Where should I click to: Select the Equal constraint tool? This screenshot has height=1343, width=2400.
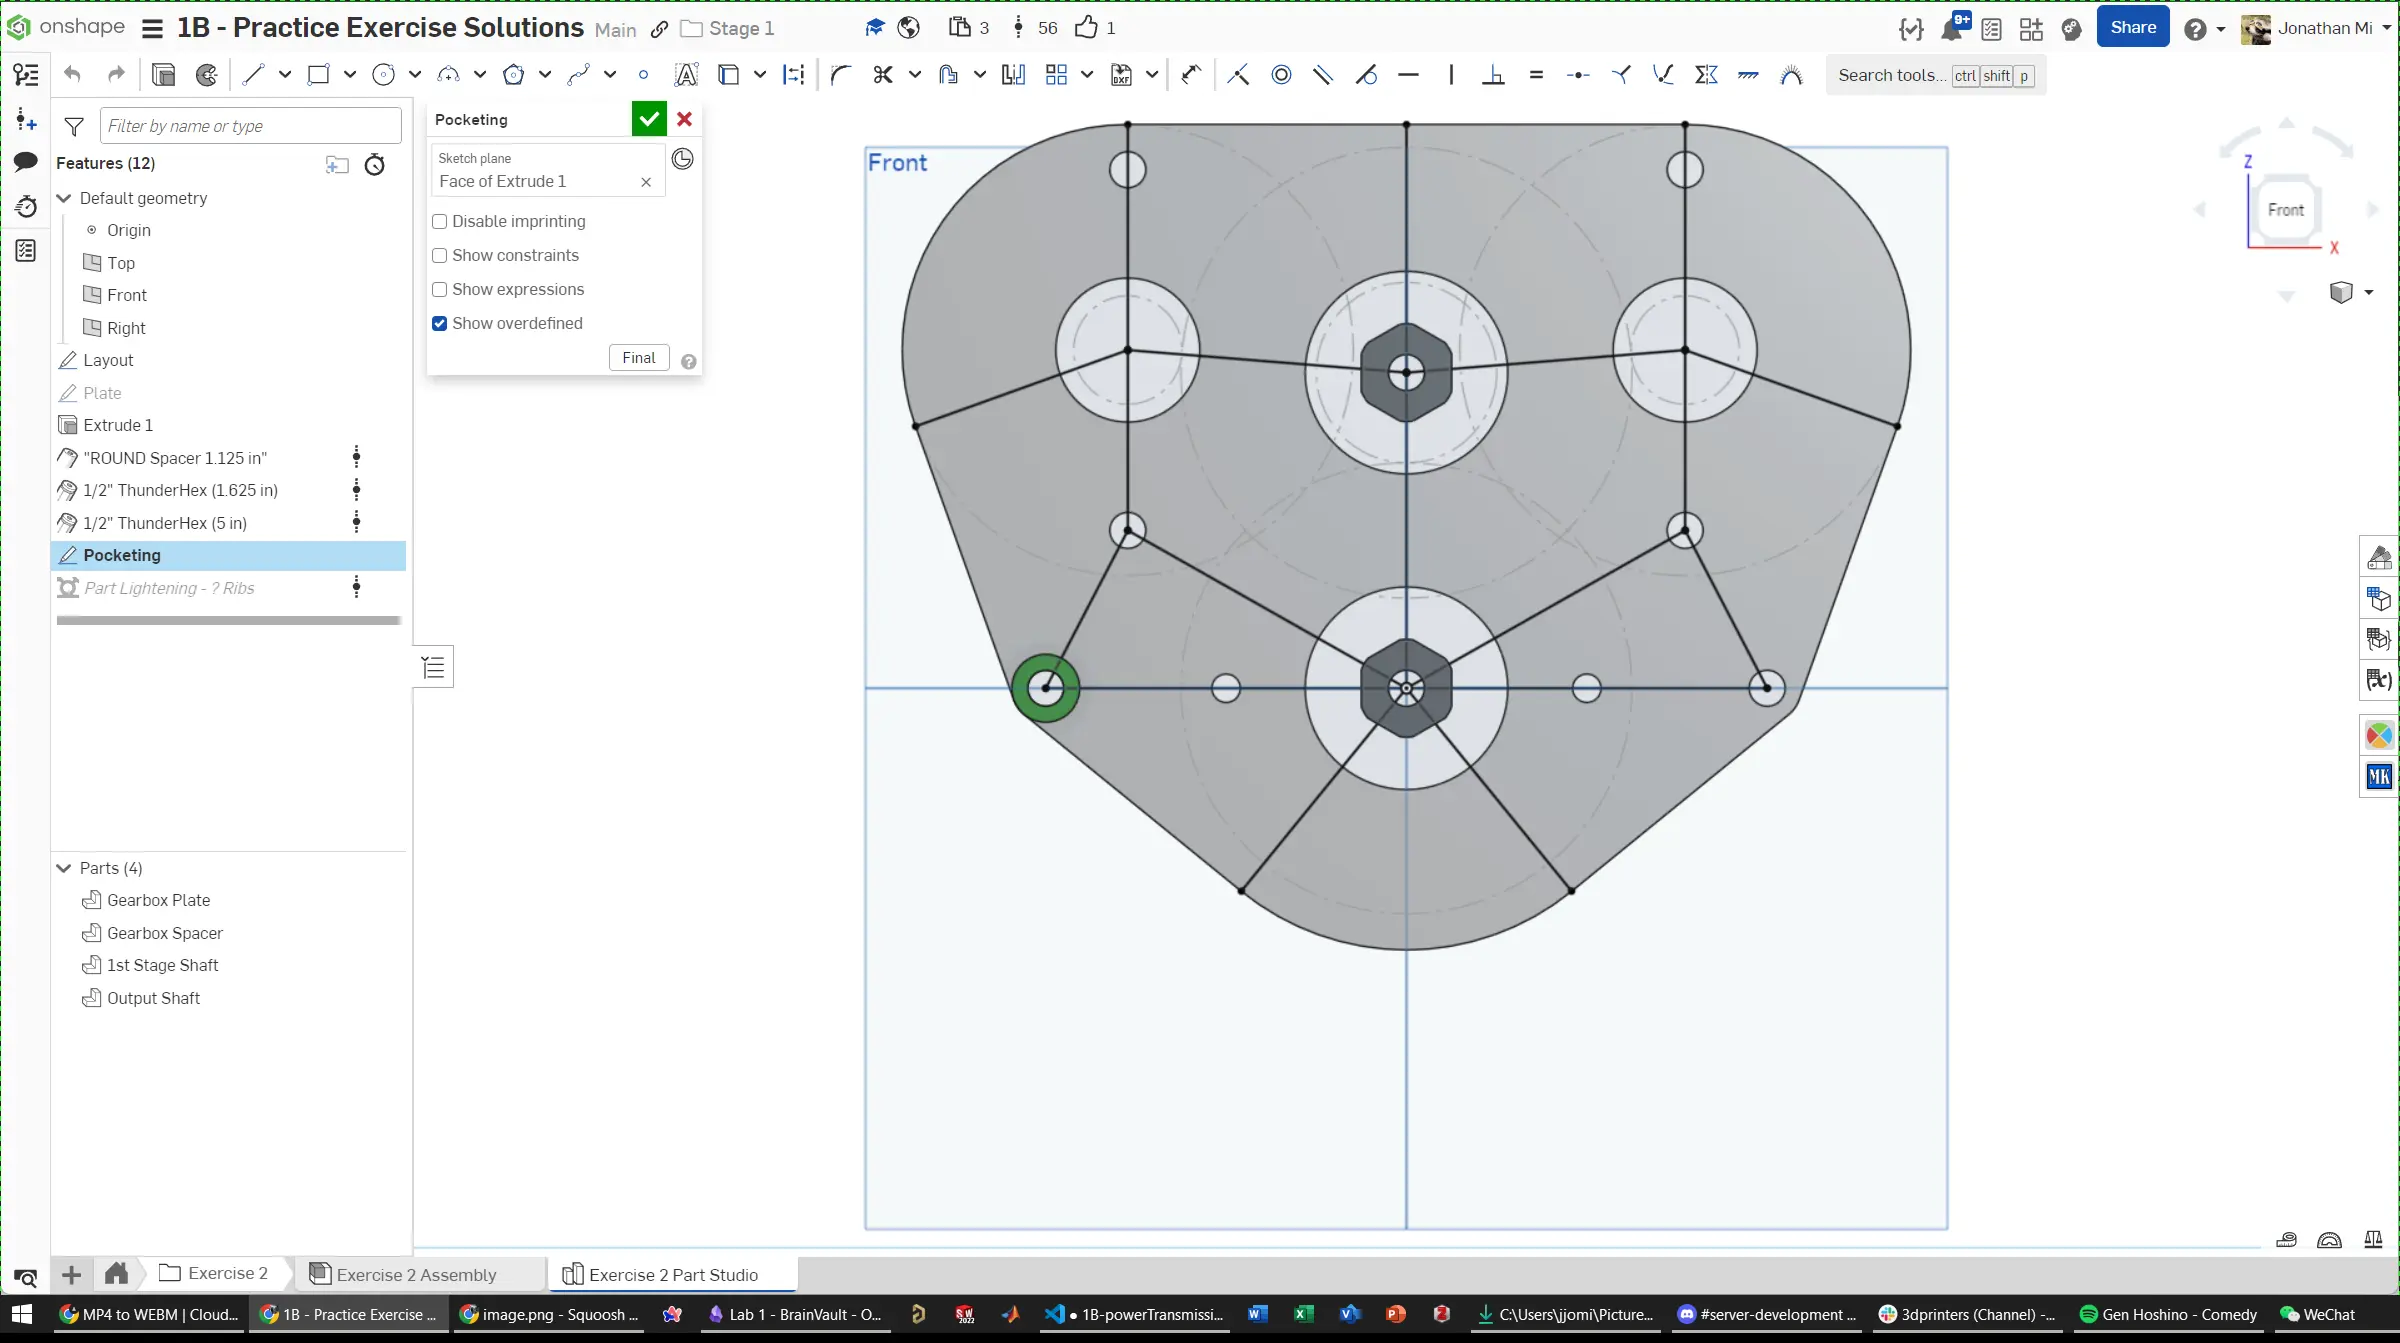pos(1536,75)
